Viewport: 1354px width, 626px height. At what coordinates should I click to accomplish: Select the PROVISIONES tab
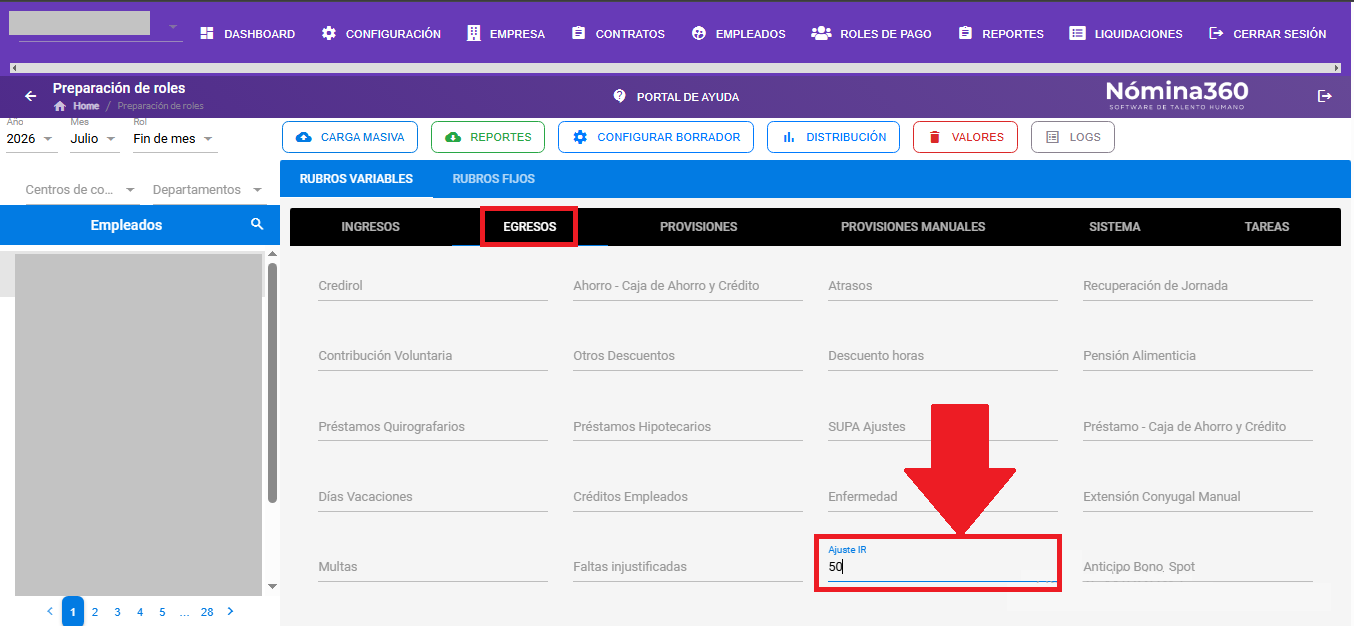coord(698,227)
